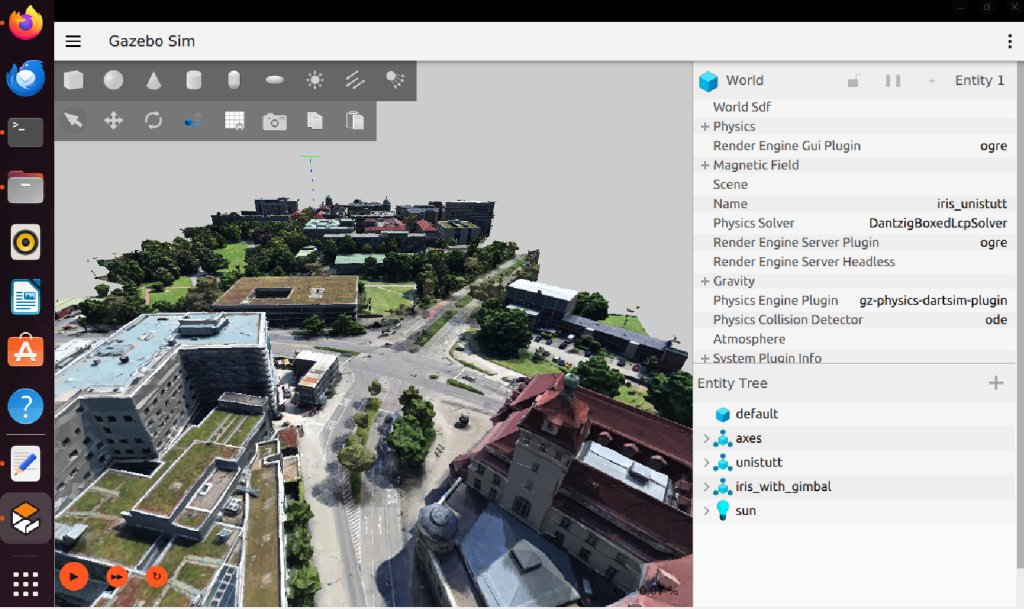This screenshot has width=1024, height=609.
Task: Click the Scene component row
Action: pos(854,185)
